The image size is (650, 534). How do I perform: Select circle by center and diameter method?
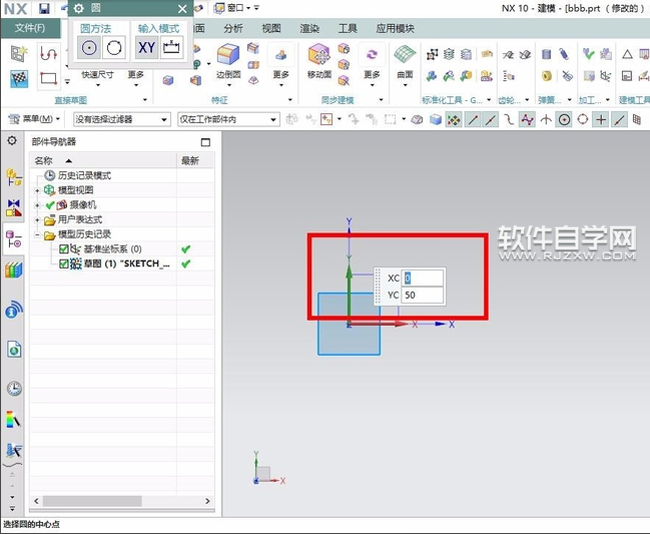(89, 47)
